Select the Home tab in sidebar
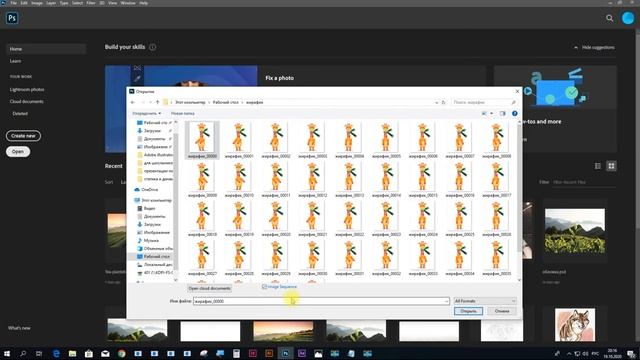 click(46, 49)
